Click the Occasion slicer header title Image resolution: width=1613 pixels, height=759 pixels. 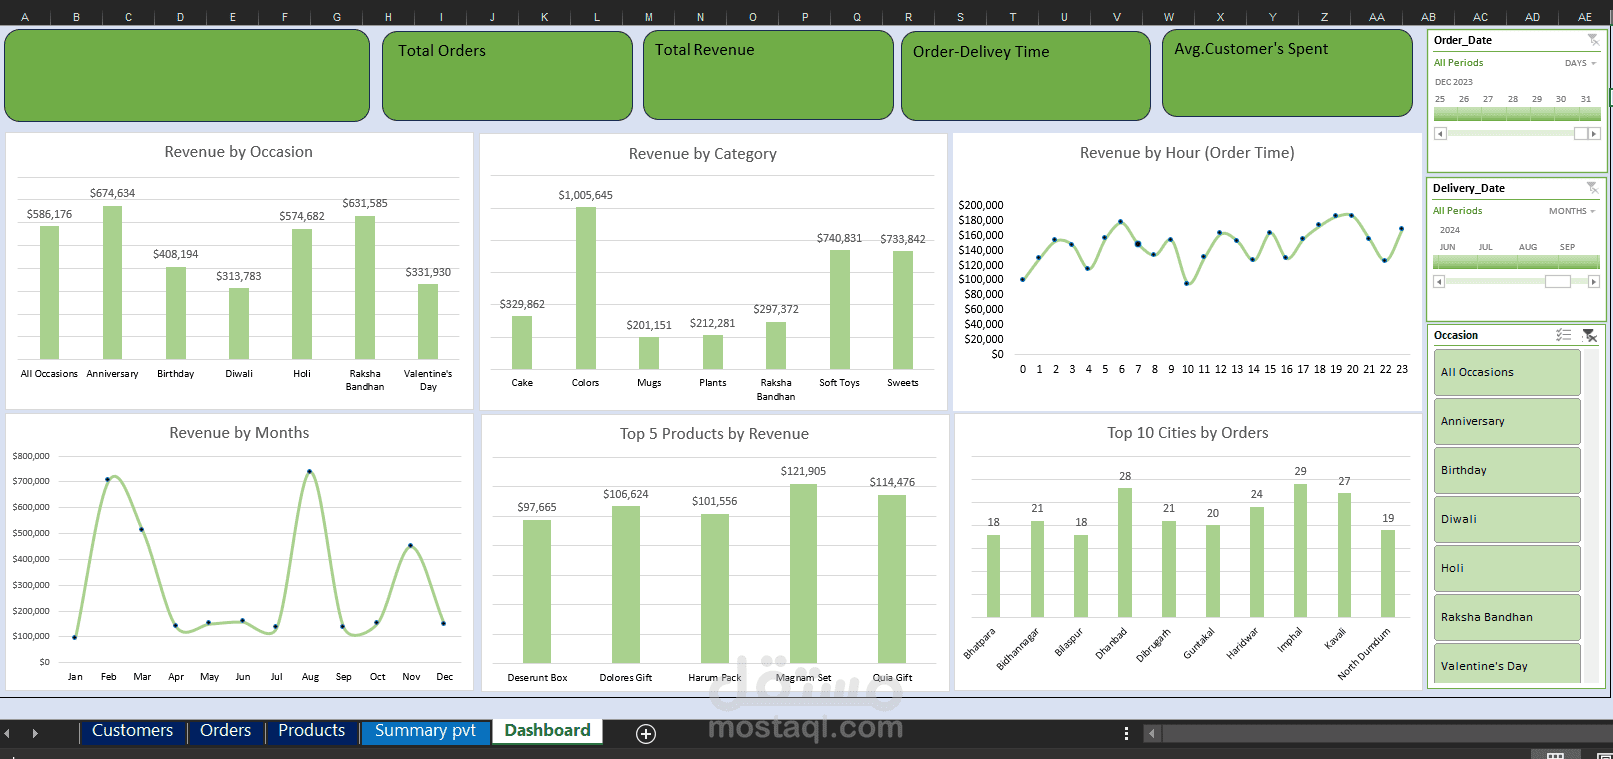[x=1456, y=335]
